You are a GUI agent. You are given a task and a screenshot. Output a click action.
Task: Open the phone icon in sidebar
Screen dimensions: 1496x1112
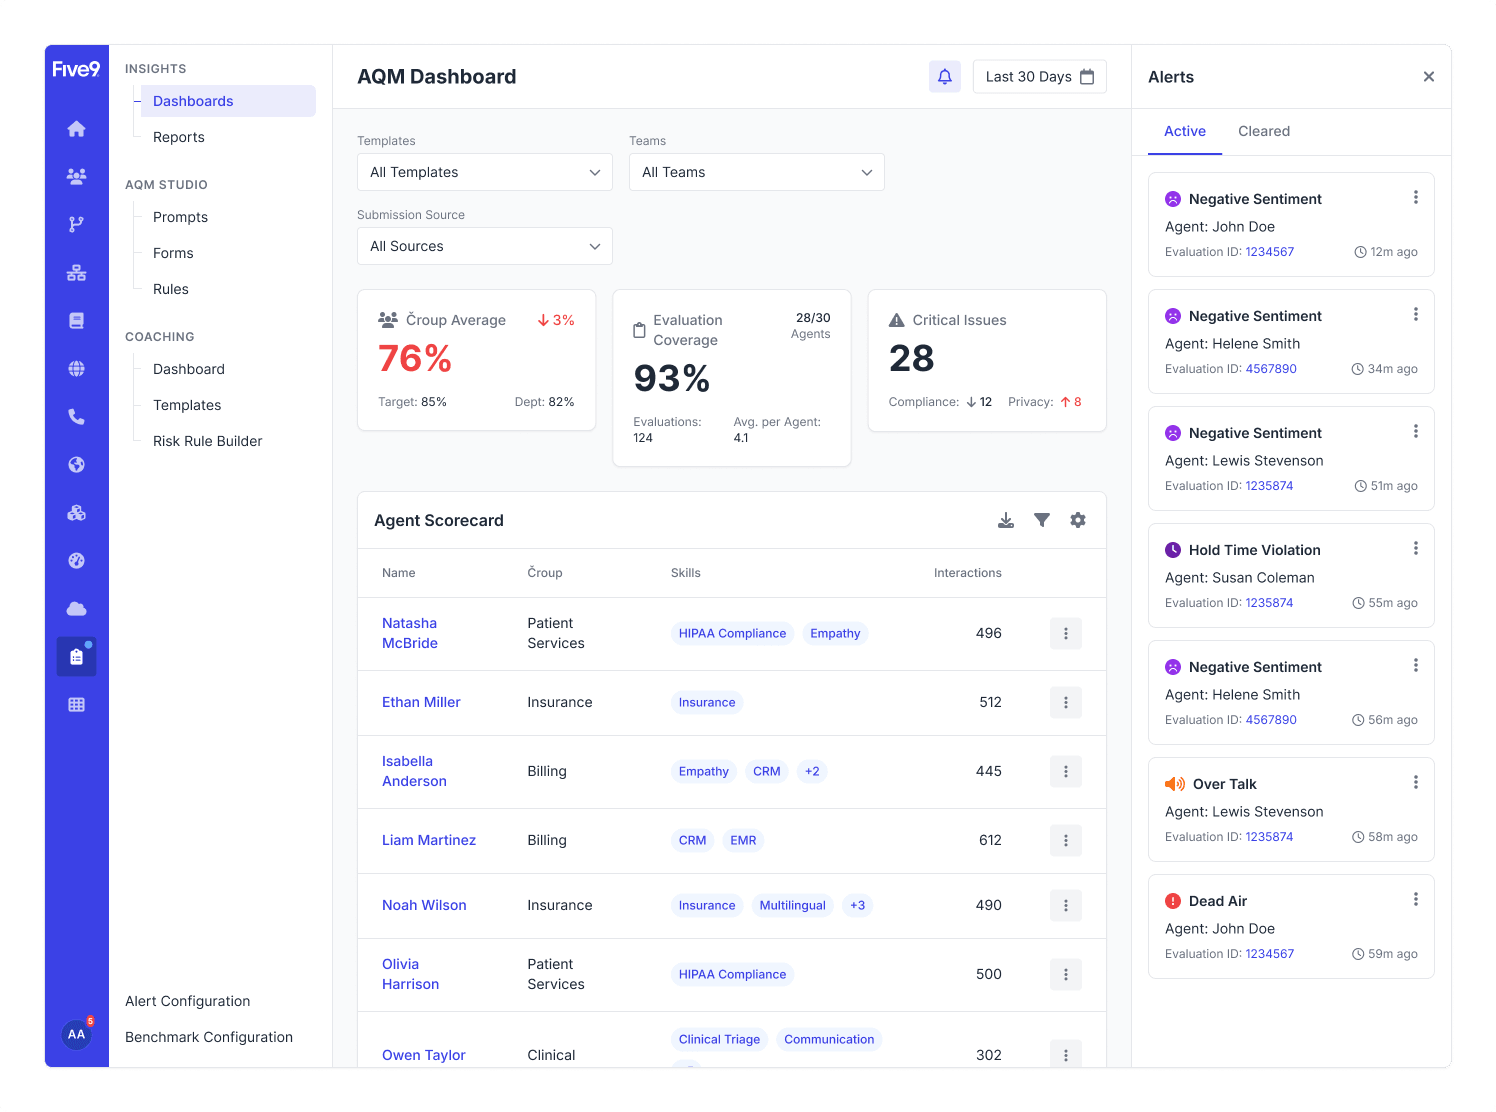[76, 417]
